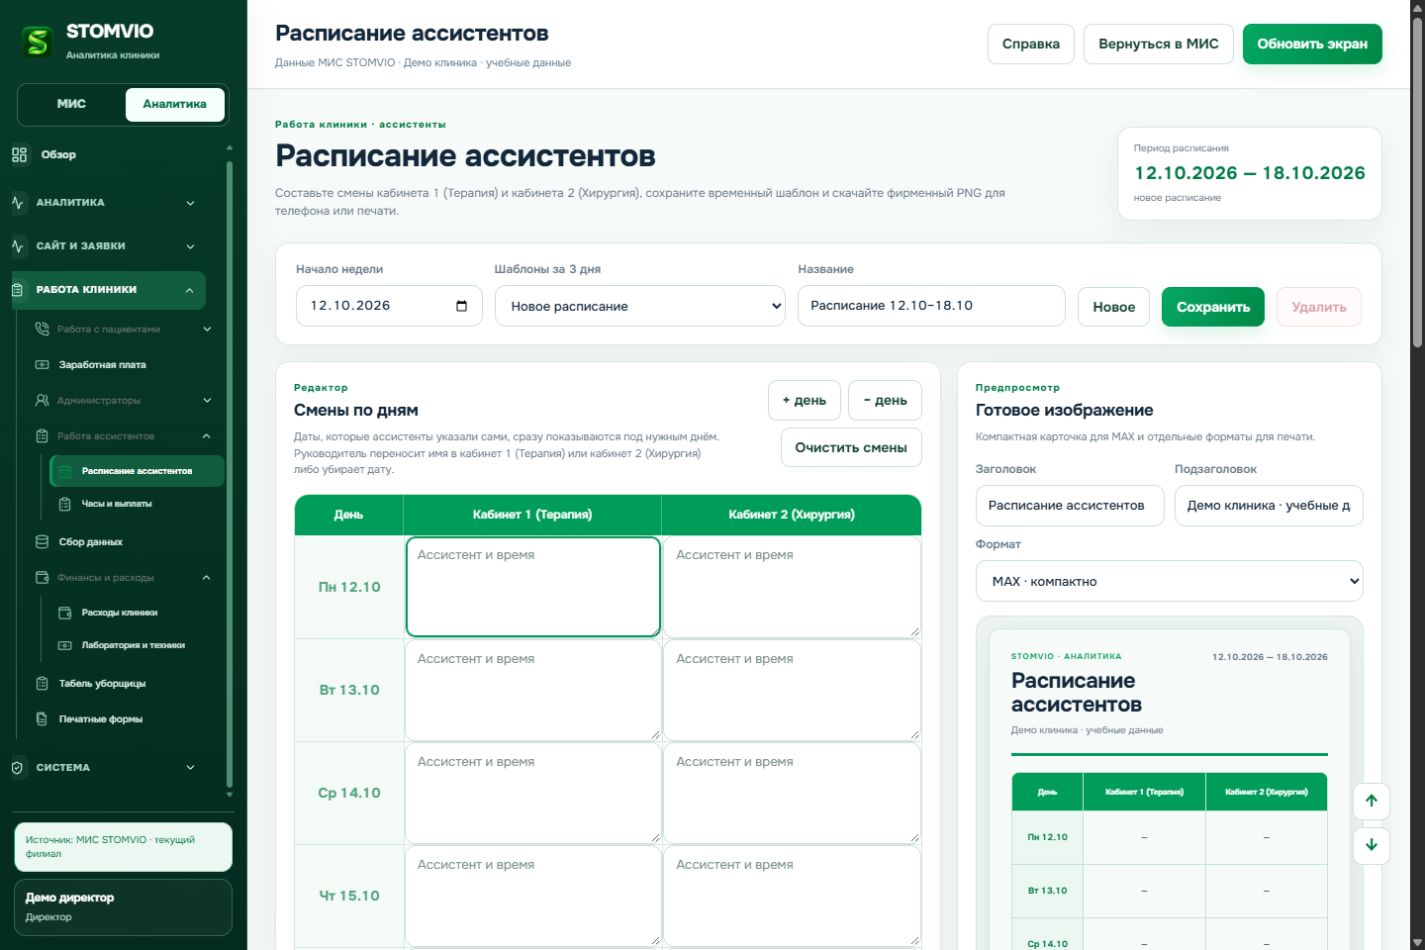Add a day with + день

click(804, 400)
